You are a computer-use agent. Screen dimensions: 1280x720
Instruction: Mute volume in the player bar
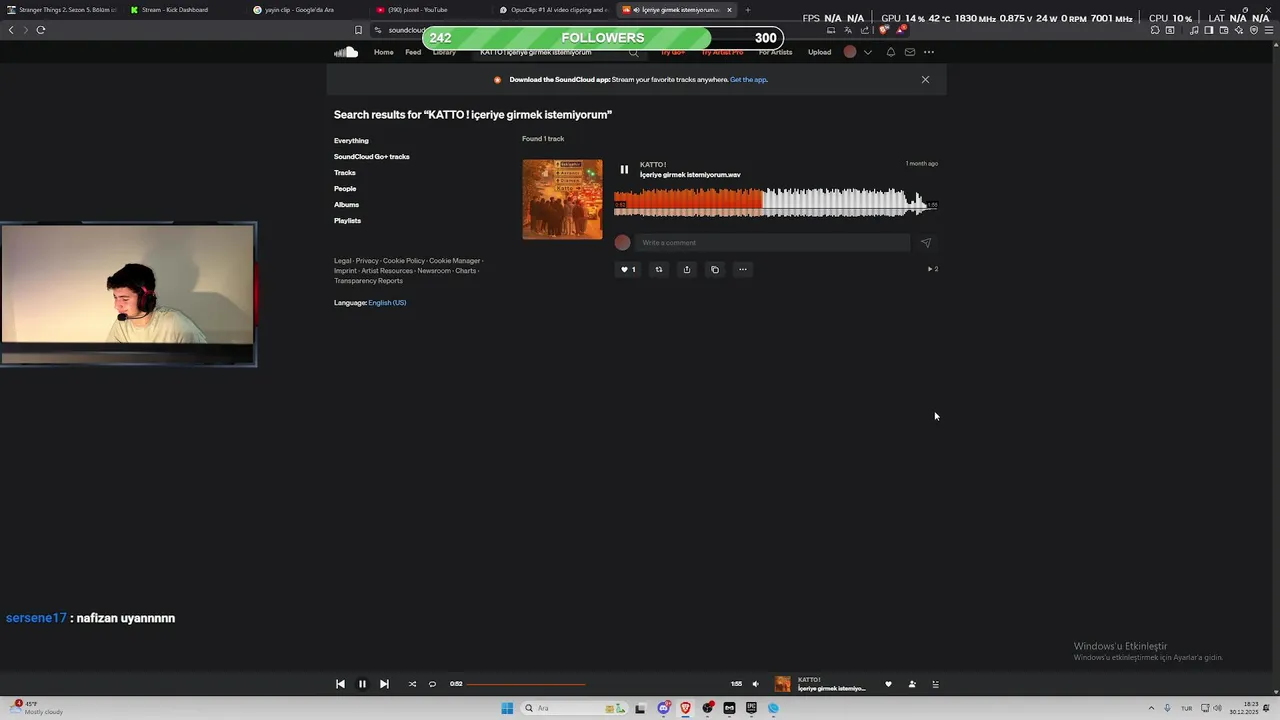755,684
